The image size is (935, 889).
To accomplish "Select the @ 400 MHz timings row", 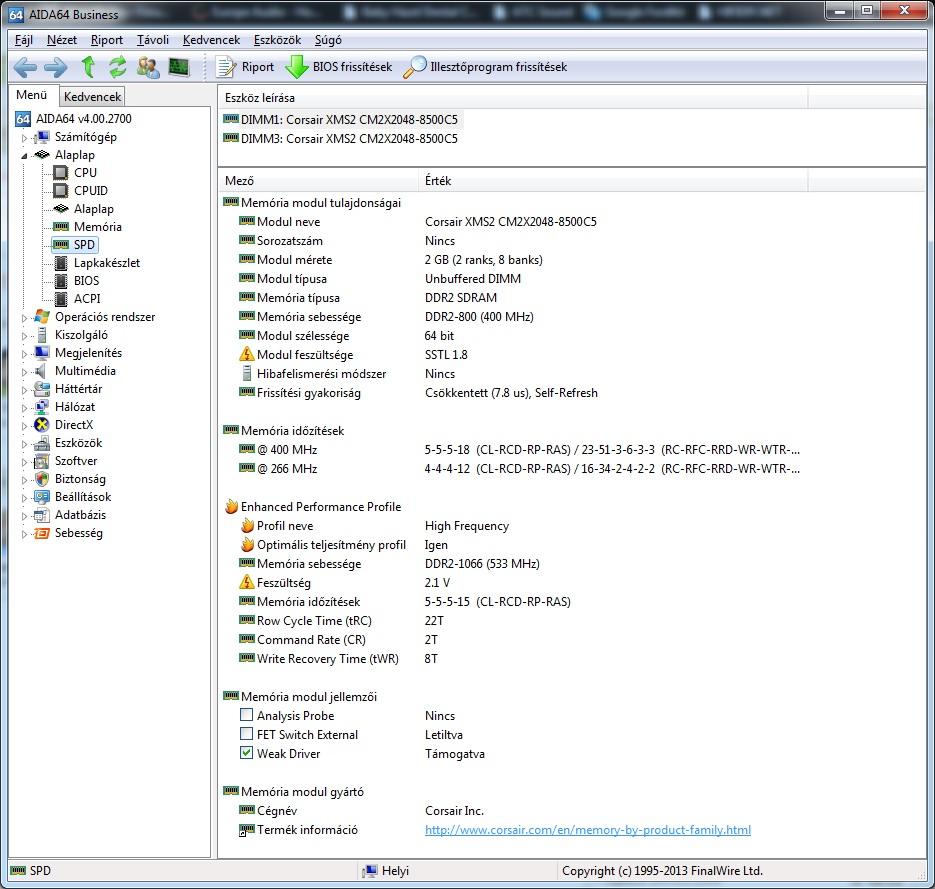I will (519, 450).
